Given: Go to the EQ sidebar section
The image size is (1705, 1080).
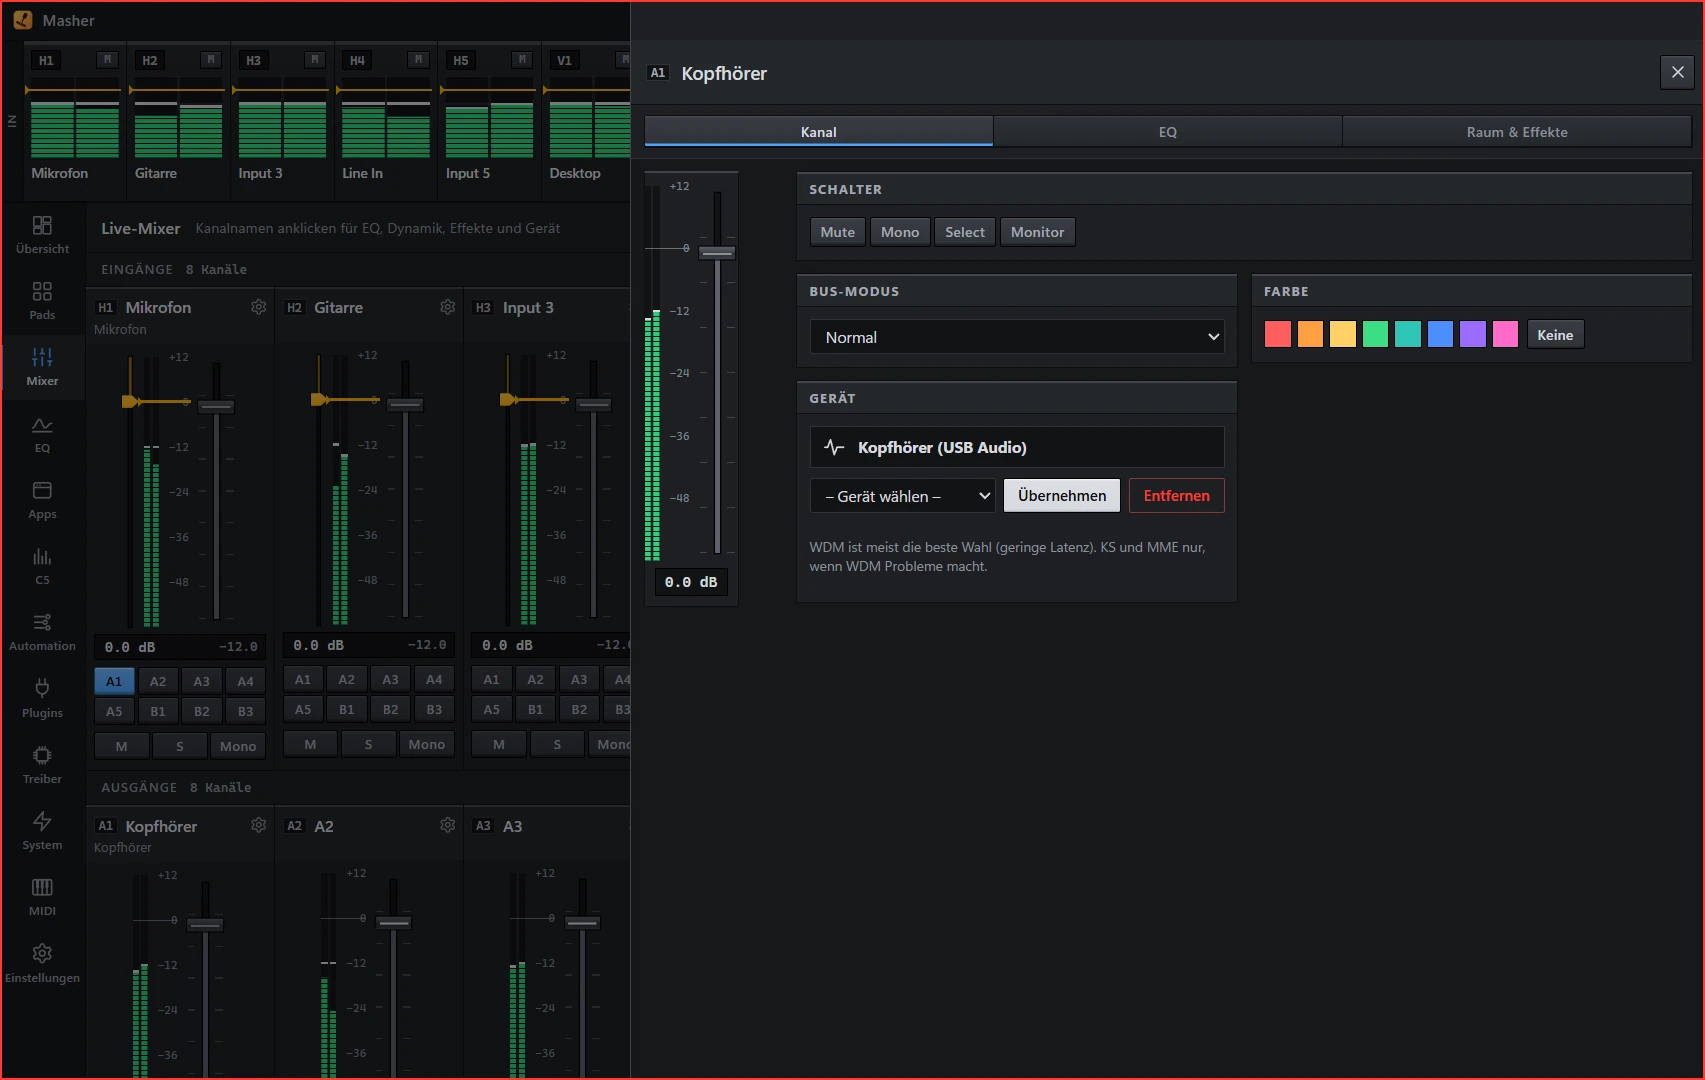Looking at the screenshot, I should pyautogui.click(x=42, y=434).
